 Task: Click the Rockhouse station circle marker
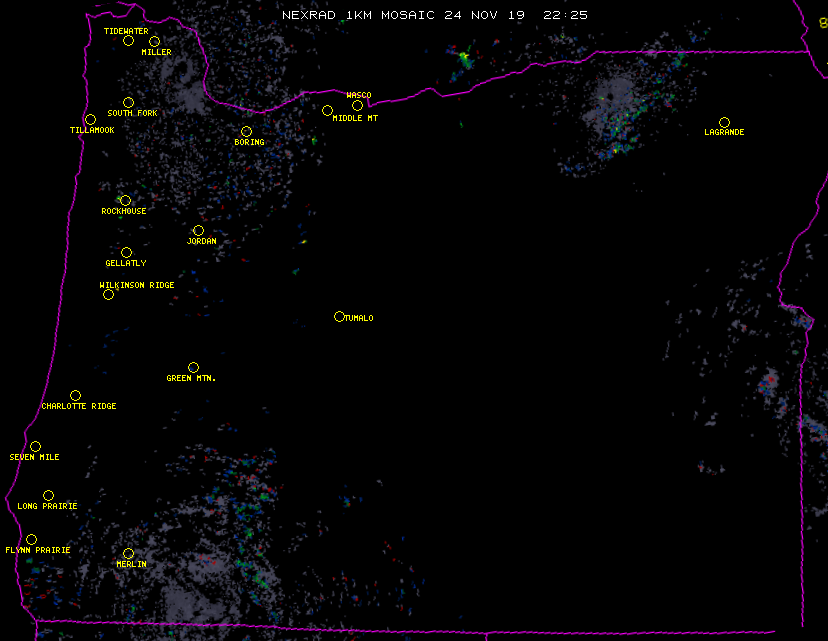125,200
